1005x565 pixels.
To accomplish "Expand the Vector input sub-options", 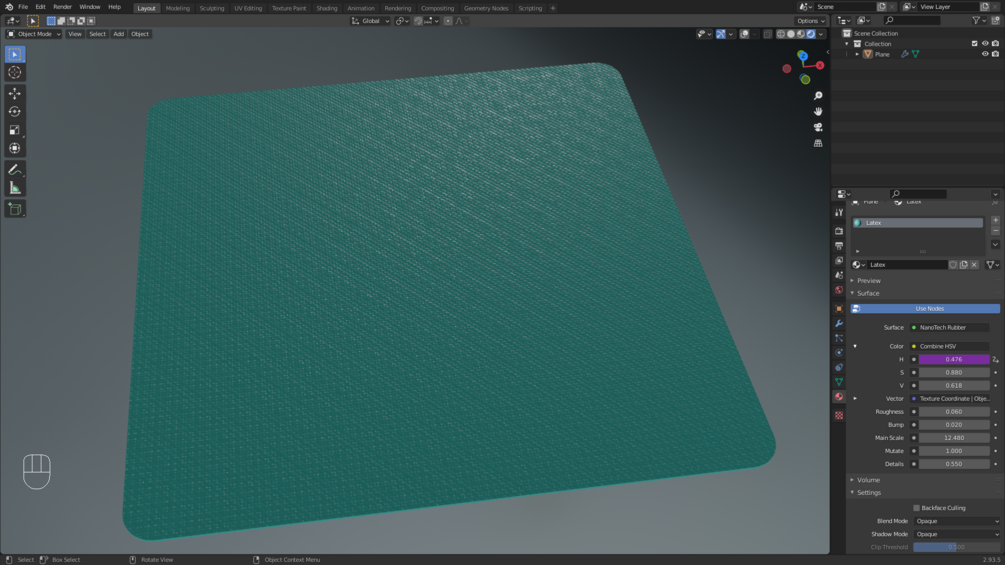I will coord(855,398).
